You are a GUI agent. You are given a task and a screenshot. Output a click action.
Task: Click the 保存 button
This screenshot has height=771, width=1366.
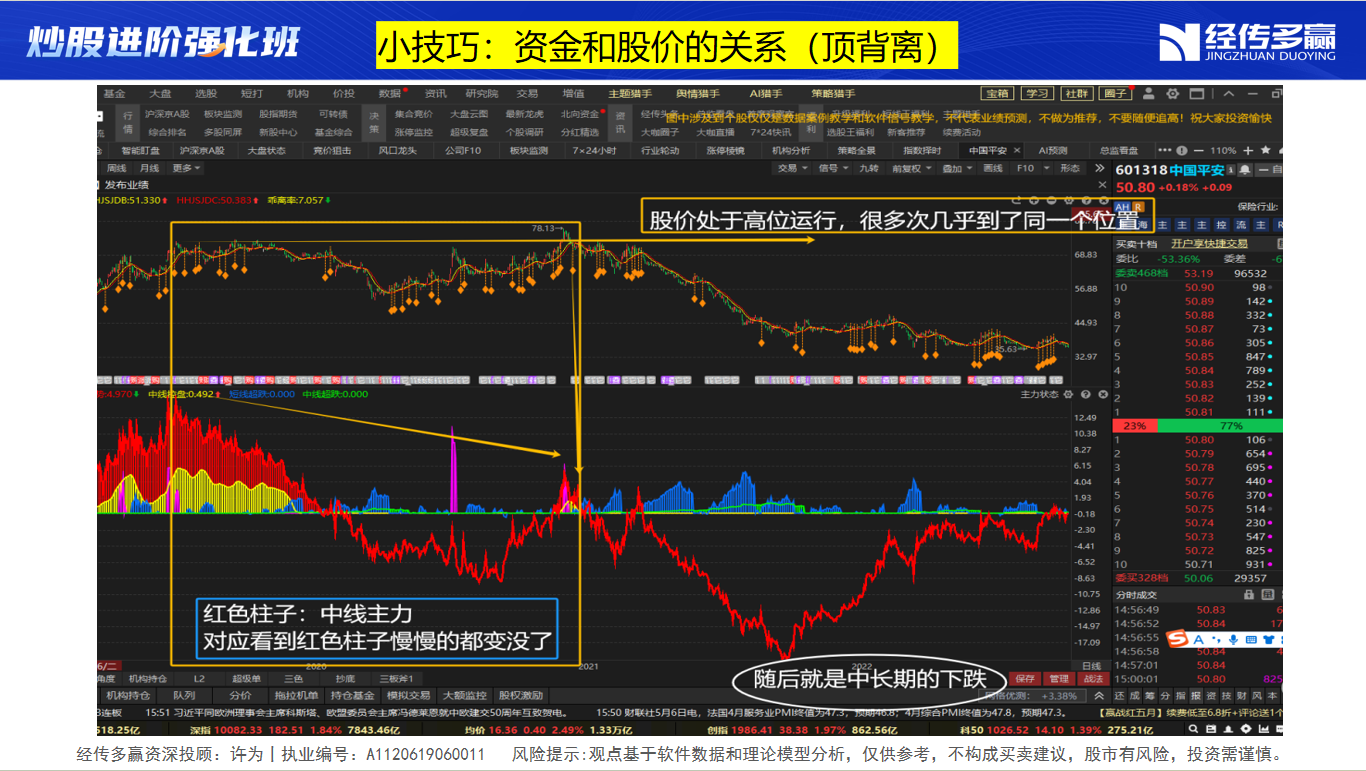click(x=1025, y=679)
